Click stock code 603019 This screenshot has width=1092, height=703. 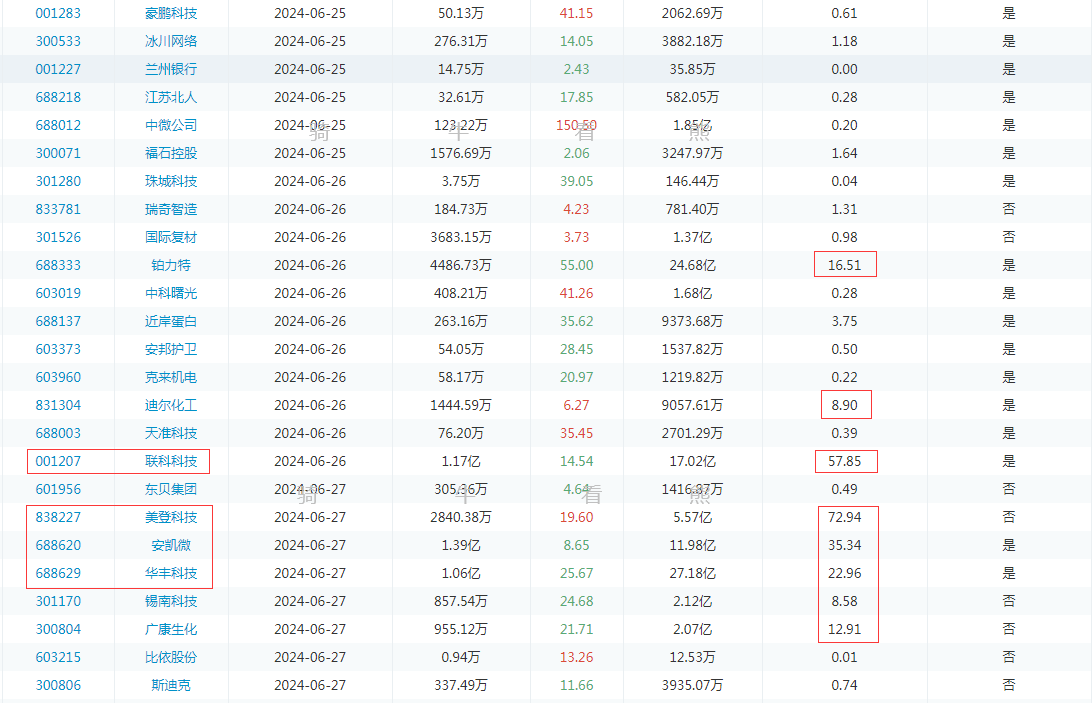coord(58,293)
